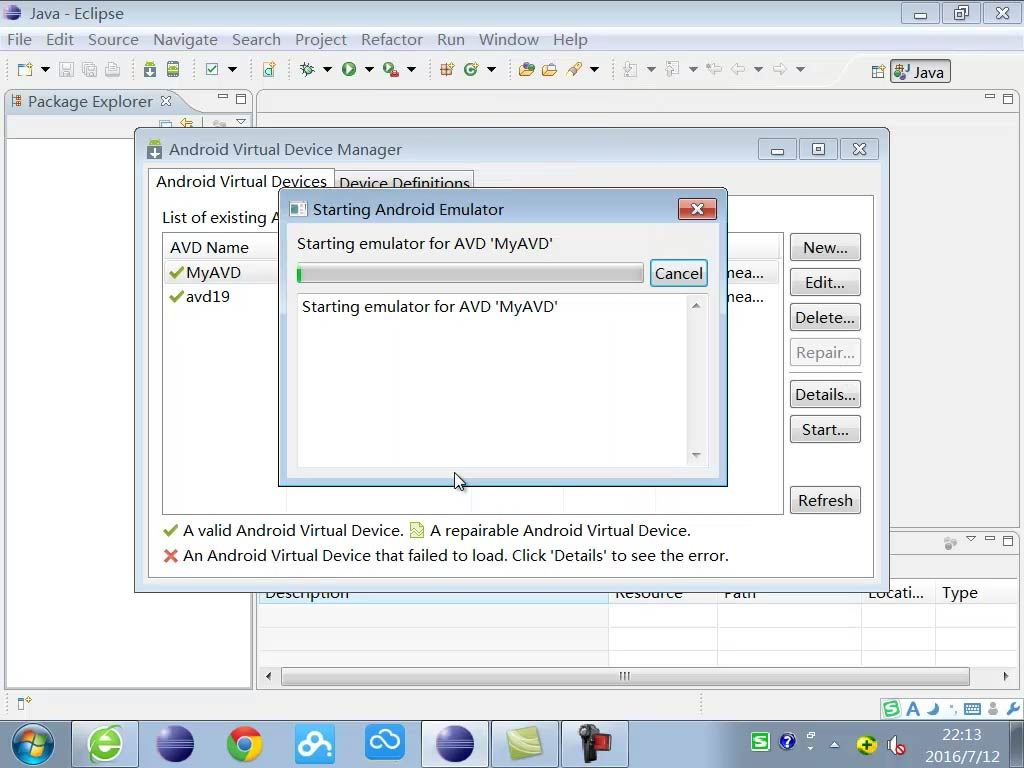Viewport: 1024px width, 768px height.
Task: Open the Package Explorer view menu triangle
Action: pyautogui.click(x=241, y=122)
